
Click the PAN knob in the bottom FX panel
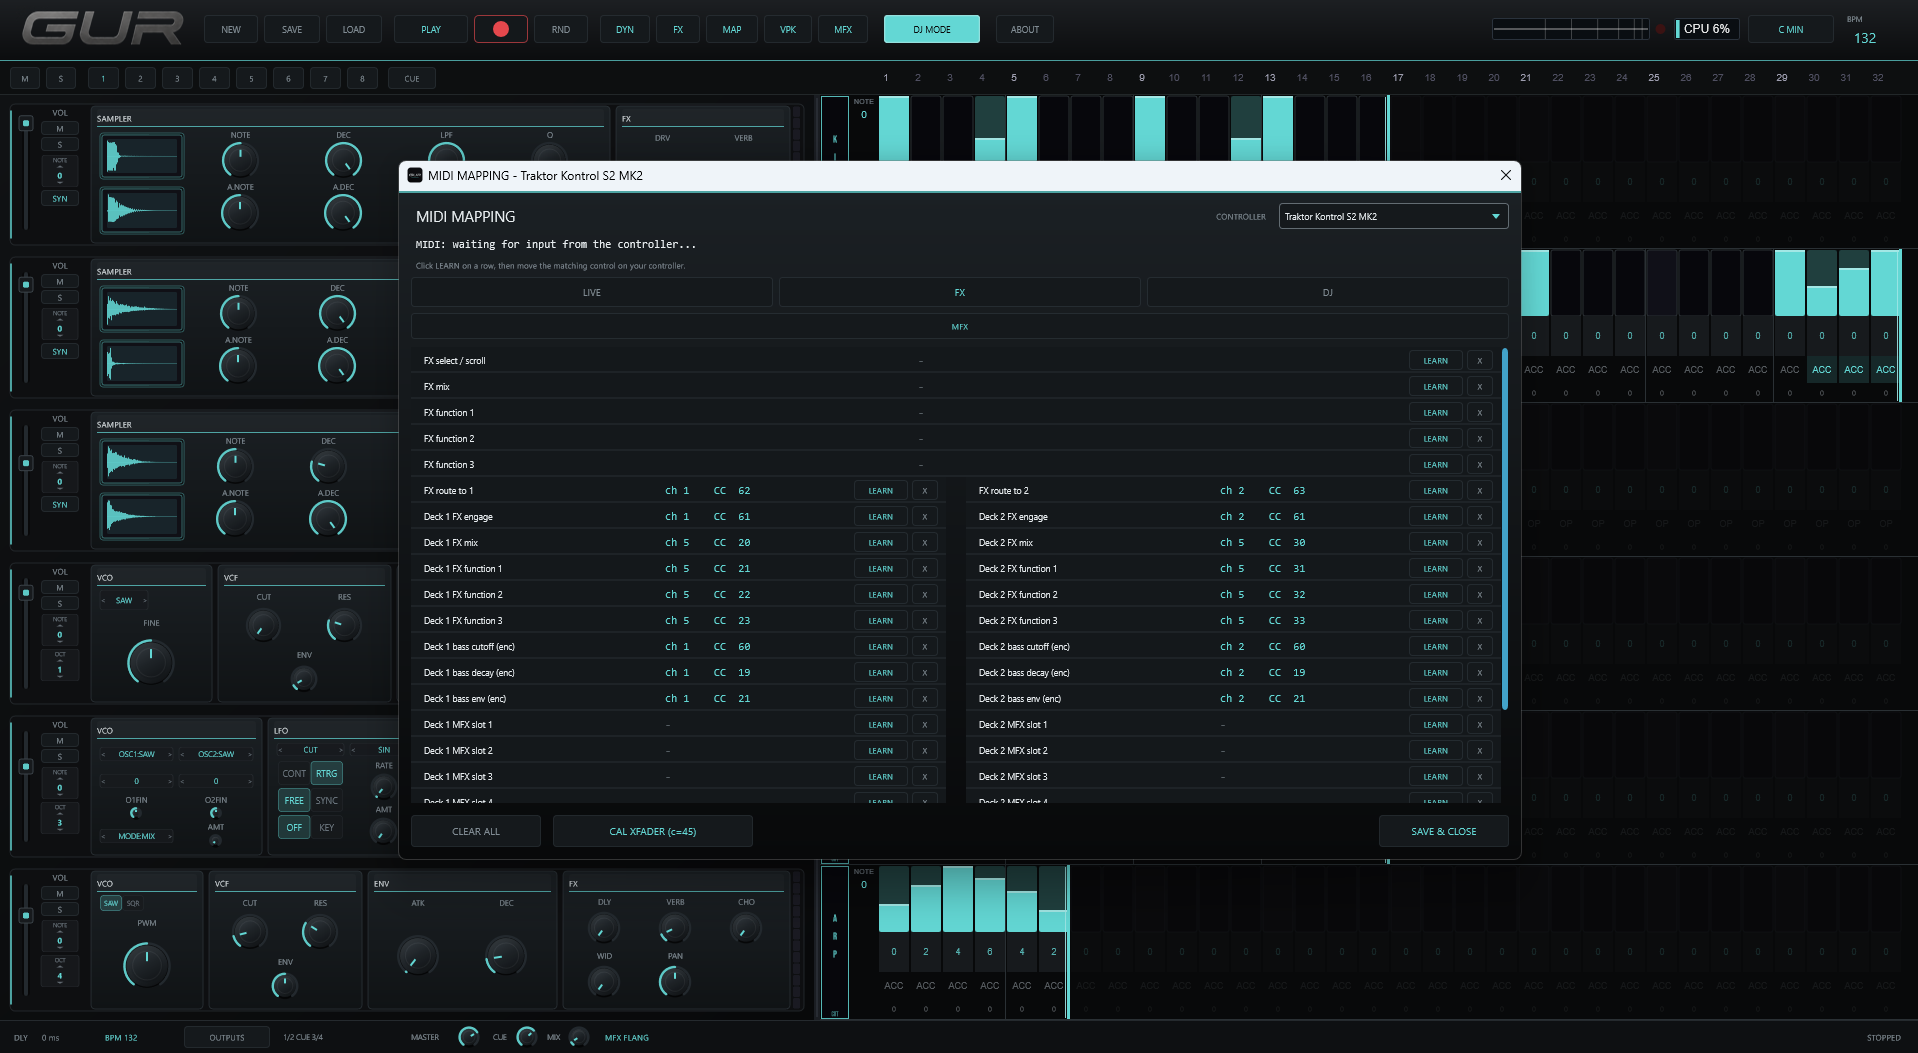[x=675, y=982]
